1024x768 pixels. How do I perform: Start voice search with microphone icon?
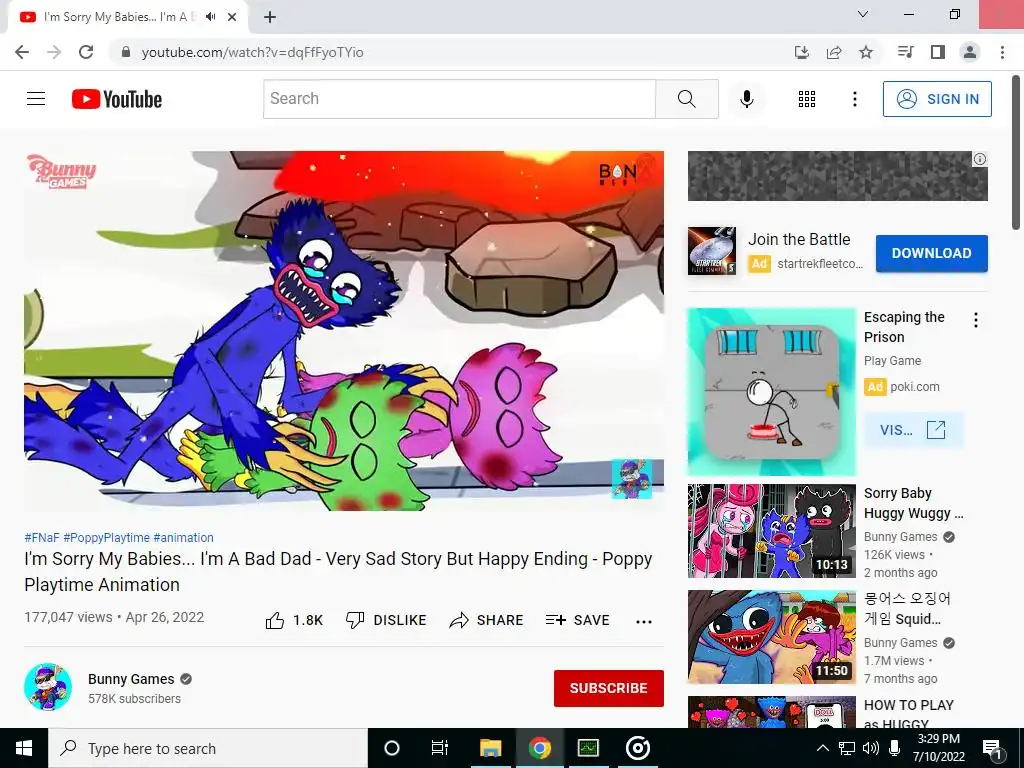[x=746, y=99]
